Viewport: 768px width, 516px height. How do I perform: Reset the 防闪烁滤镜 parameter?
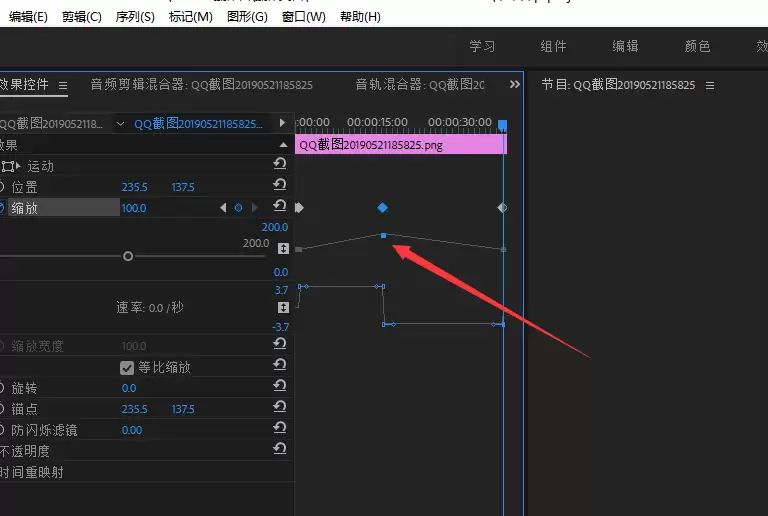click(x=280, y=428)
